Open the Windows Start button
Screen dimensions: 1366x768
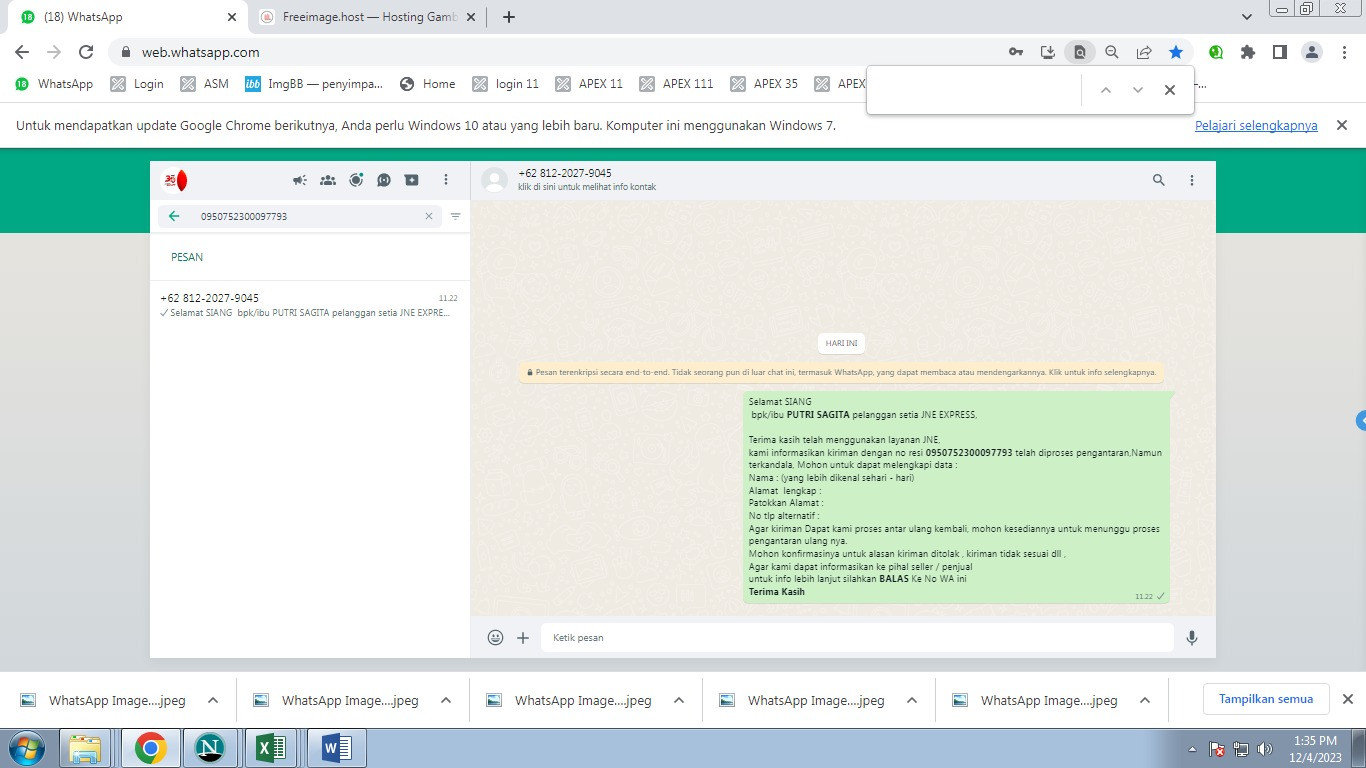coord(27,748)
